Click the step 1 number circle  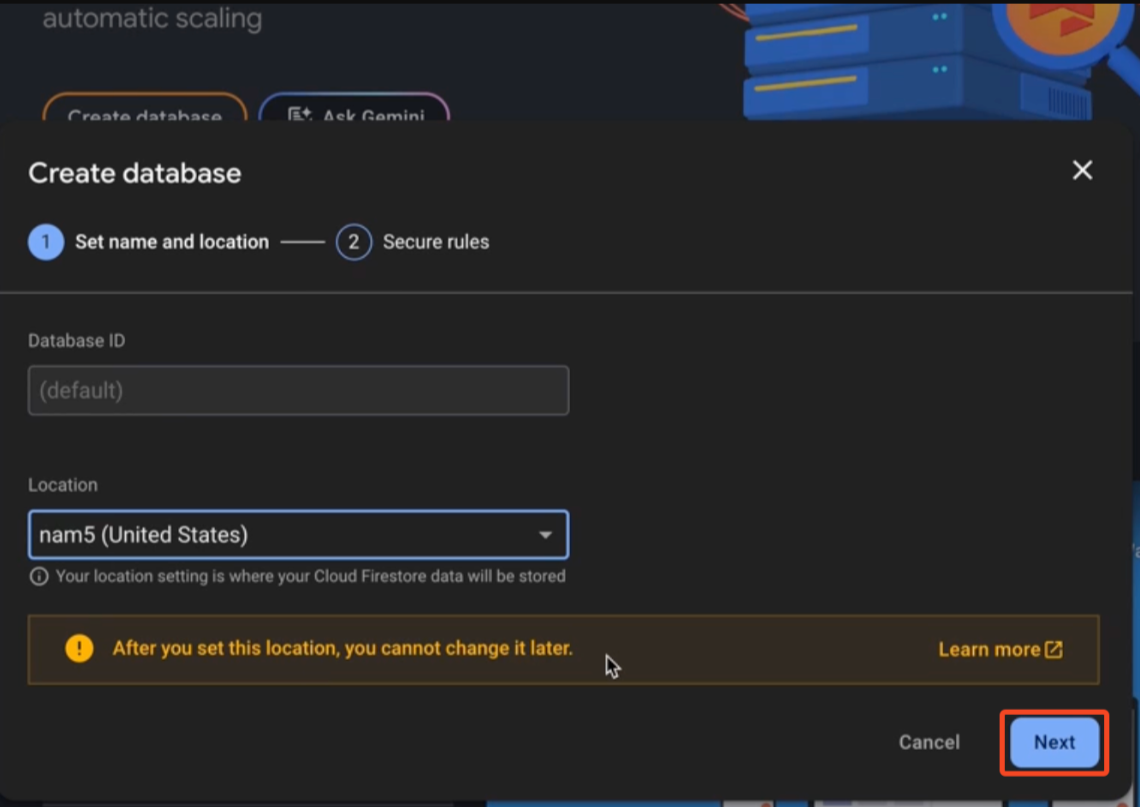[x=46, y=242]
